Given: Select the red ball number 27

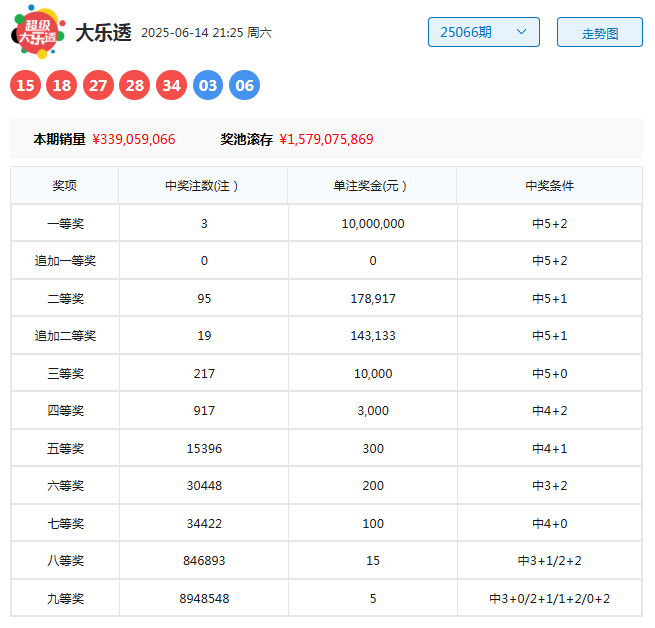Looking at the screenshot, I should 98,85.
